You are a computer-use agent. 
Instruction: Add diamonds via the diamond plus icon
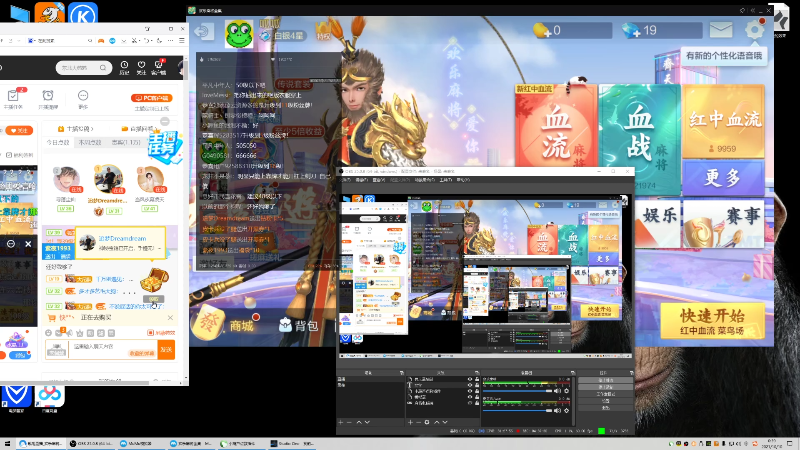tap(631, 31)
